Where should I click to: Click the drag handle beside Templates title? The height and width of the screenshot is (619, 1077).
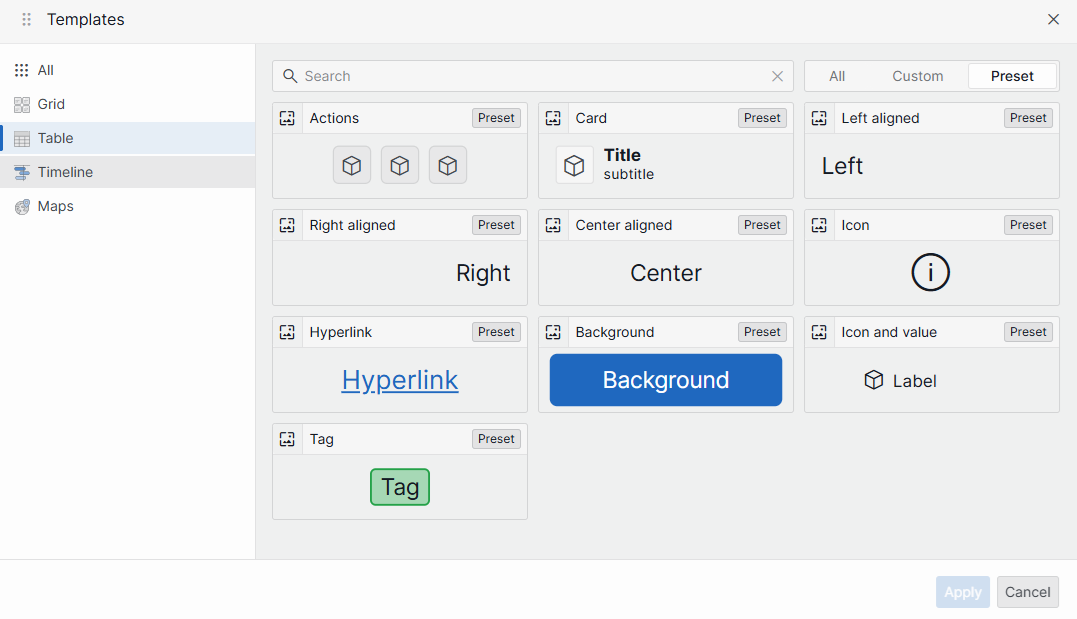27,20
